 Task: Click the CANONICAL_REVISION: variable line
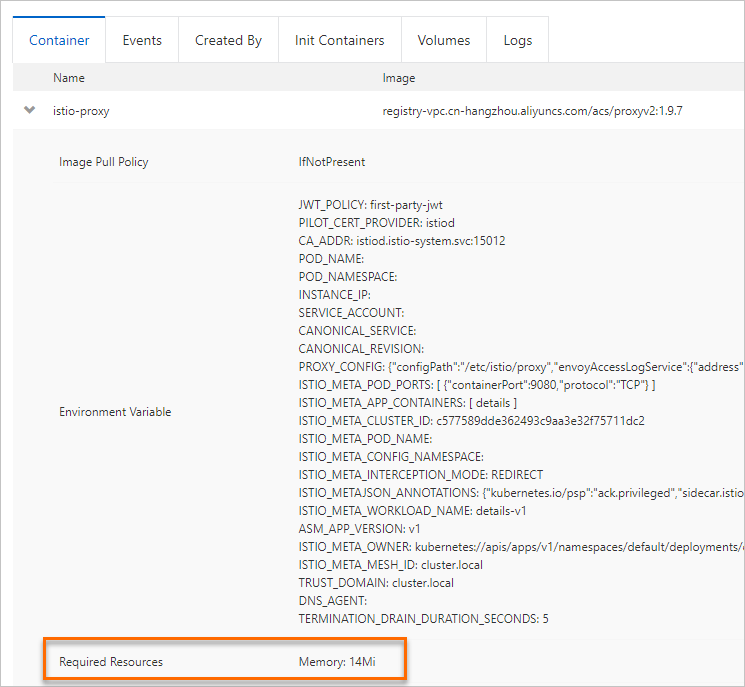coord(361,349)
